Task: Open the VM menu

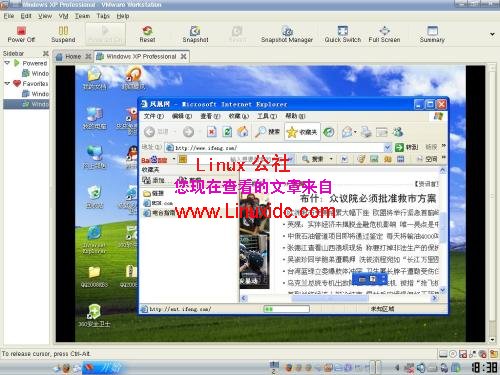Action: click(63, 16)
